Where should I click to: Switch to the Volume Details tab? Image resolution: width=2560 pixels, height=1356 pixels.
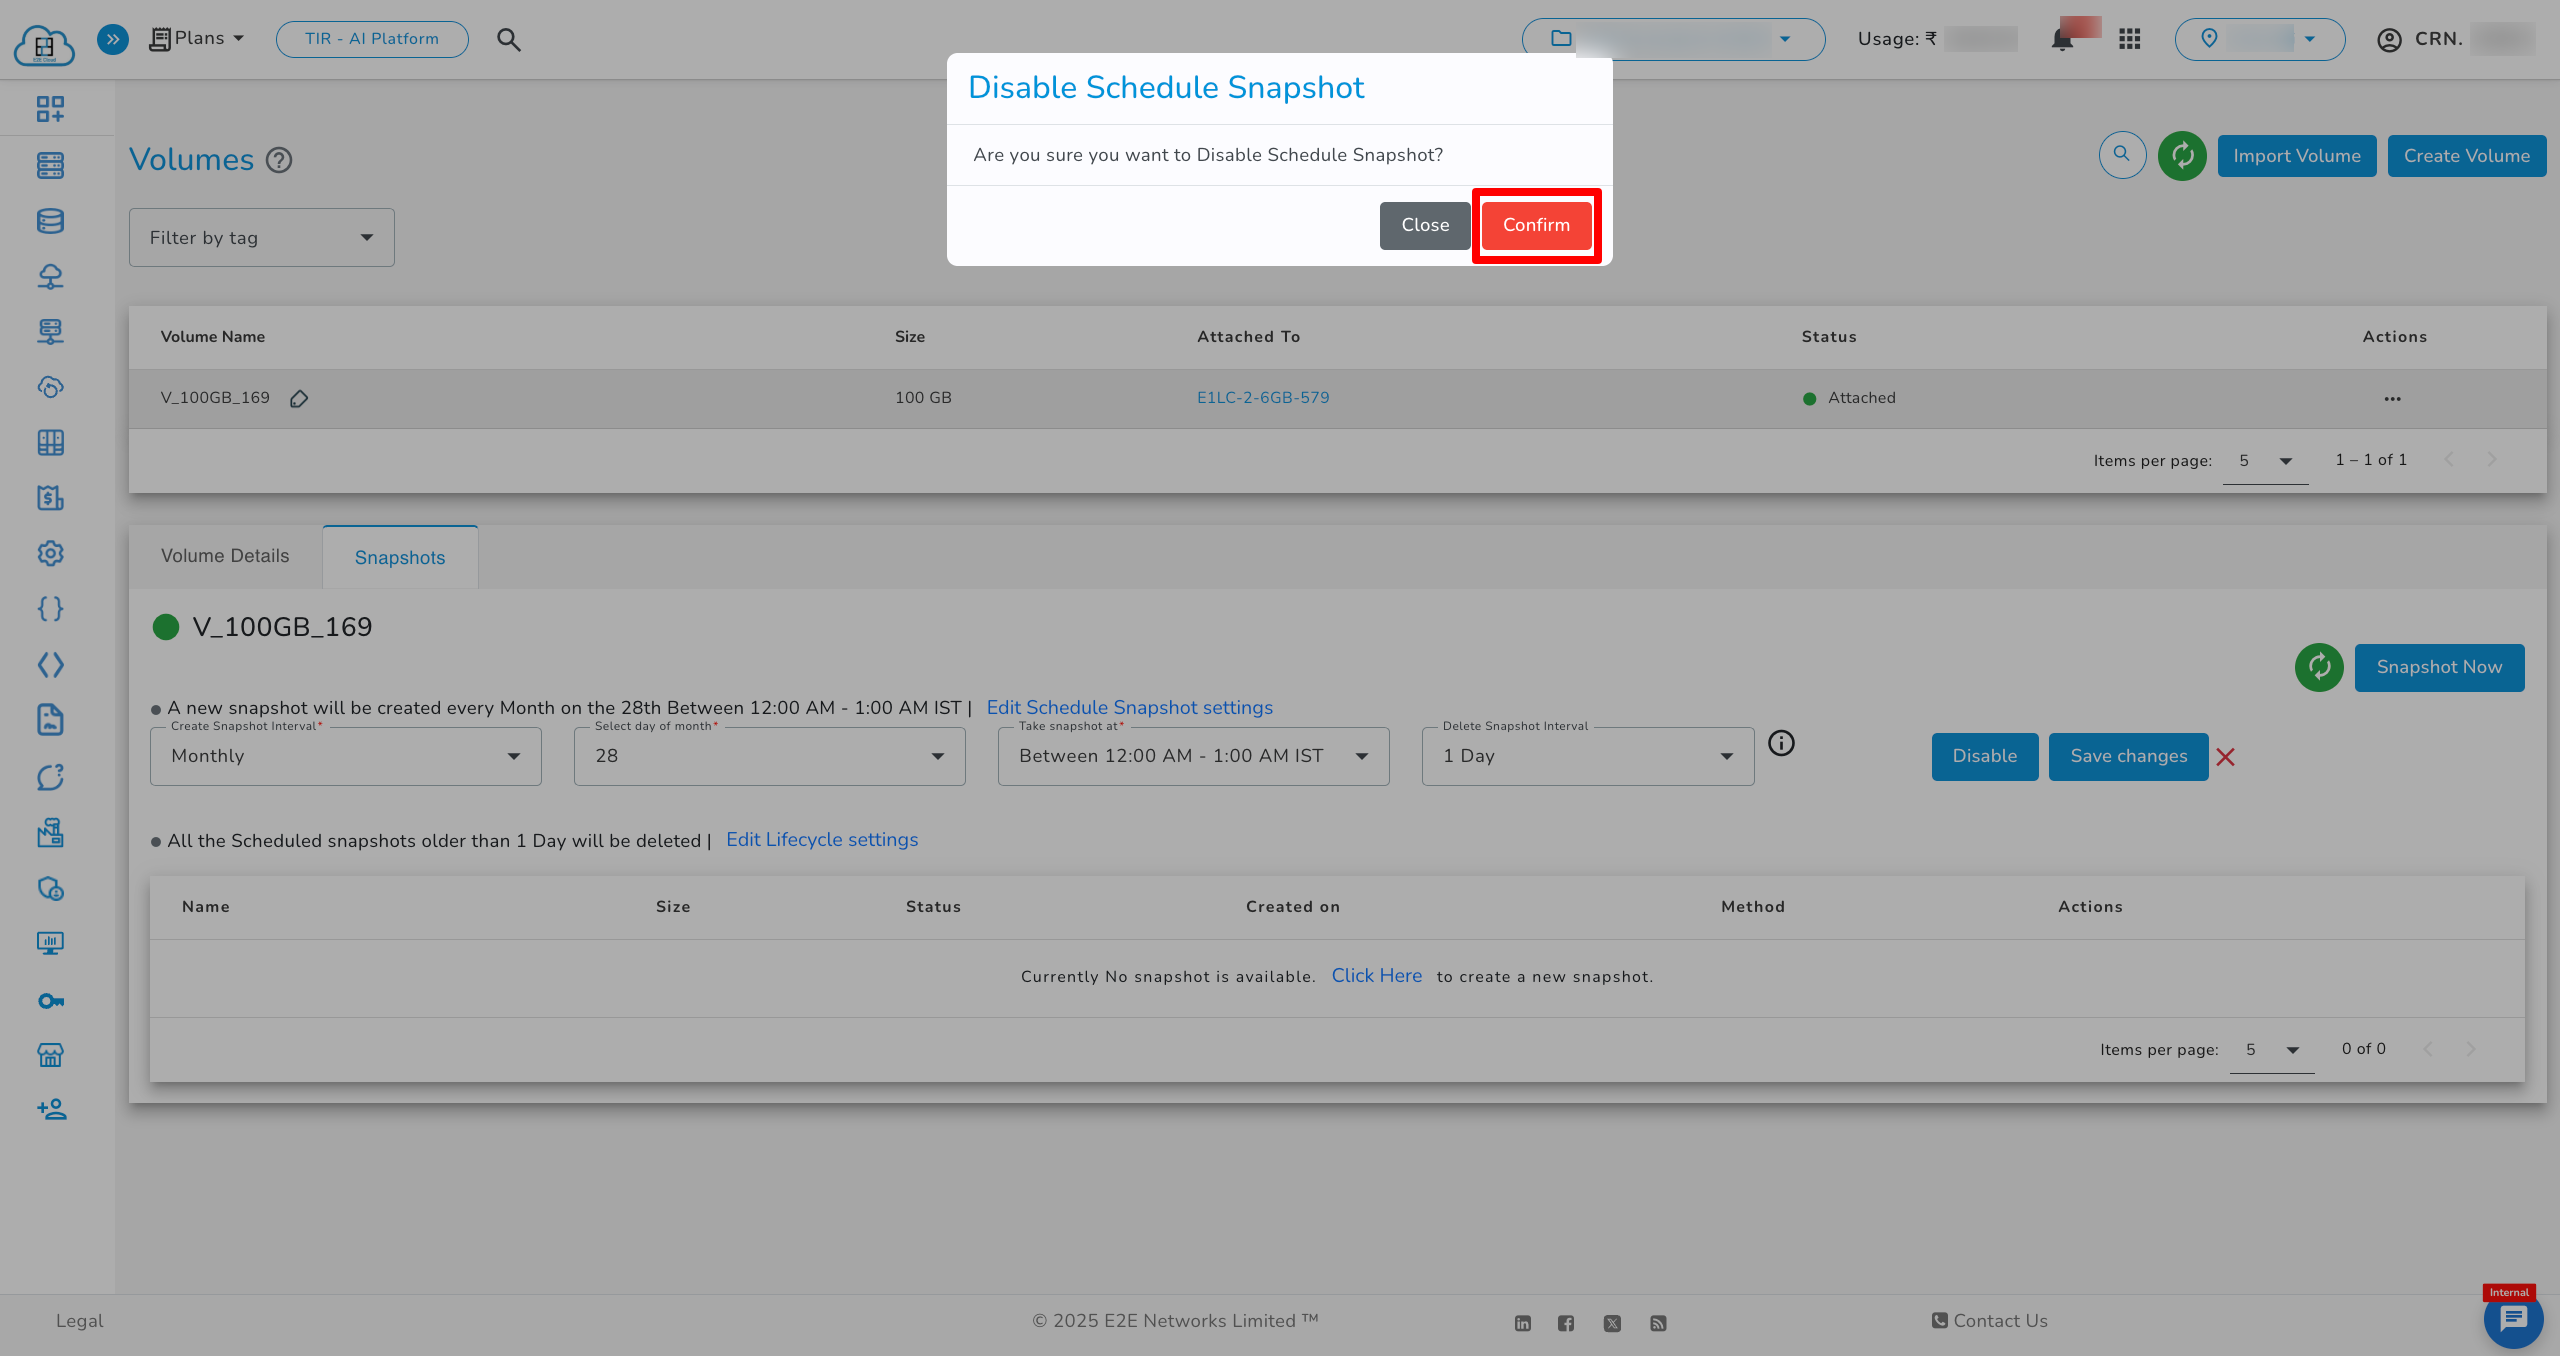pyautogui.click(x=225, y=556)
